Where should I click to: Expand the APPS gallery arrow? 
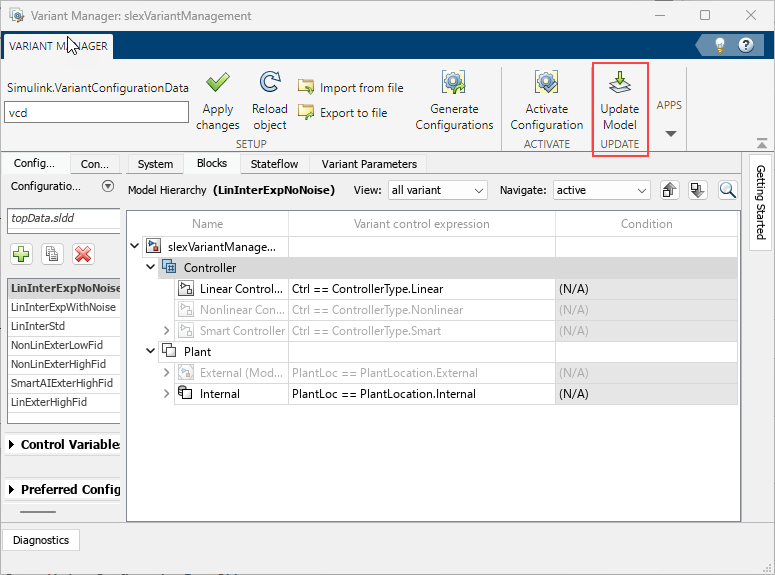(x=671, y=133)
